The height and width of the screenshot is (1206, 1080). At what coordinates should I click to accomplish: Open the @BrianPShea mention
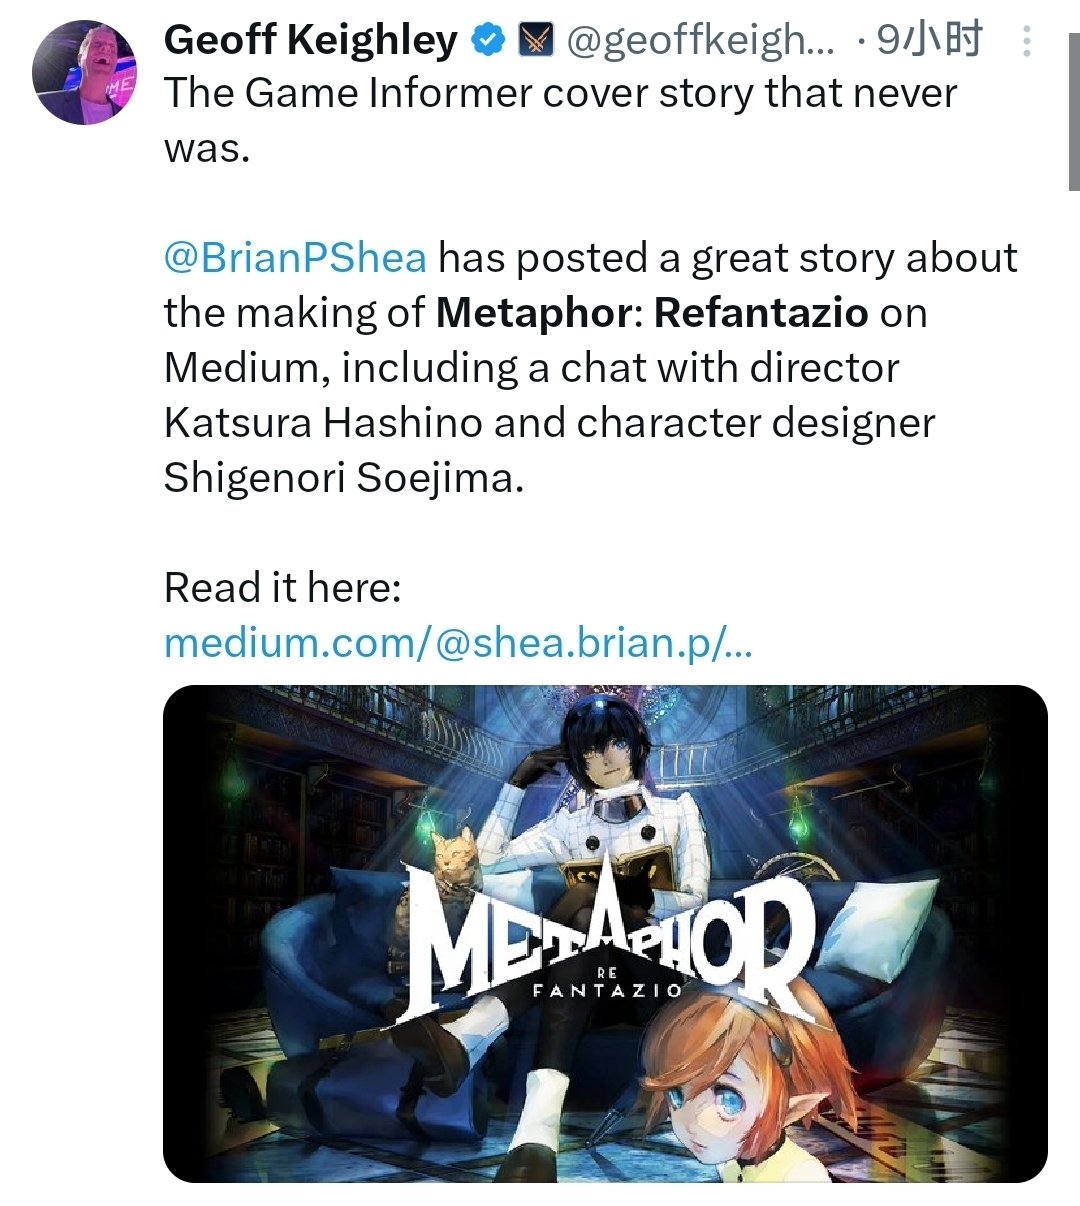pos(295,258)
